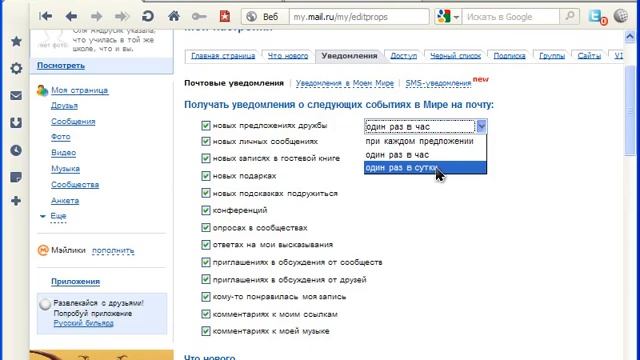Open the Сайты tab
640x360 pixels.
pos(589,56)
